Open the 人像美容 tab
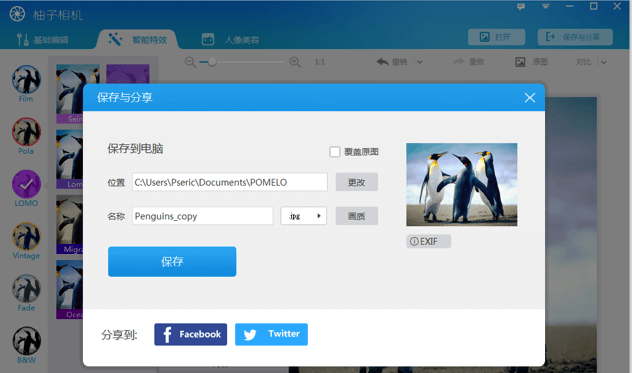 coord(231,40)
